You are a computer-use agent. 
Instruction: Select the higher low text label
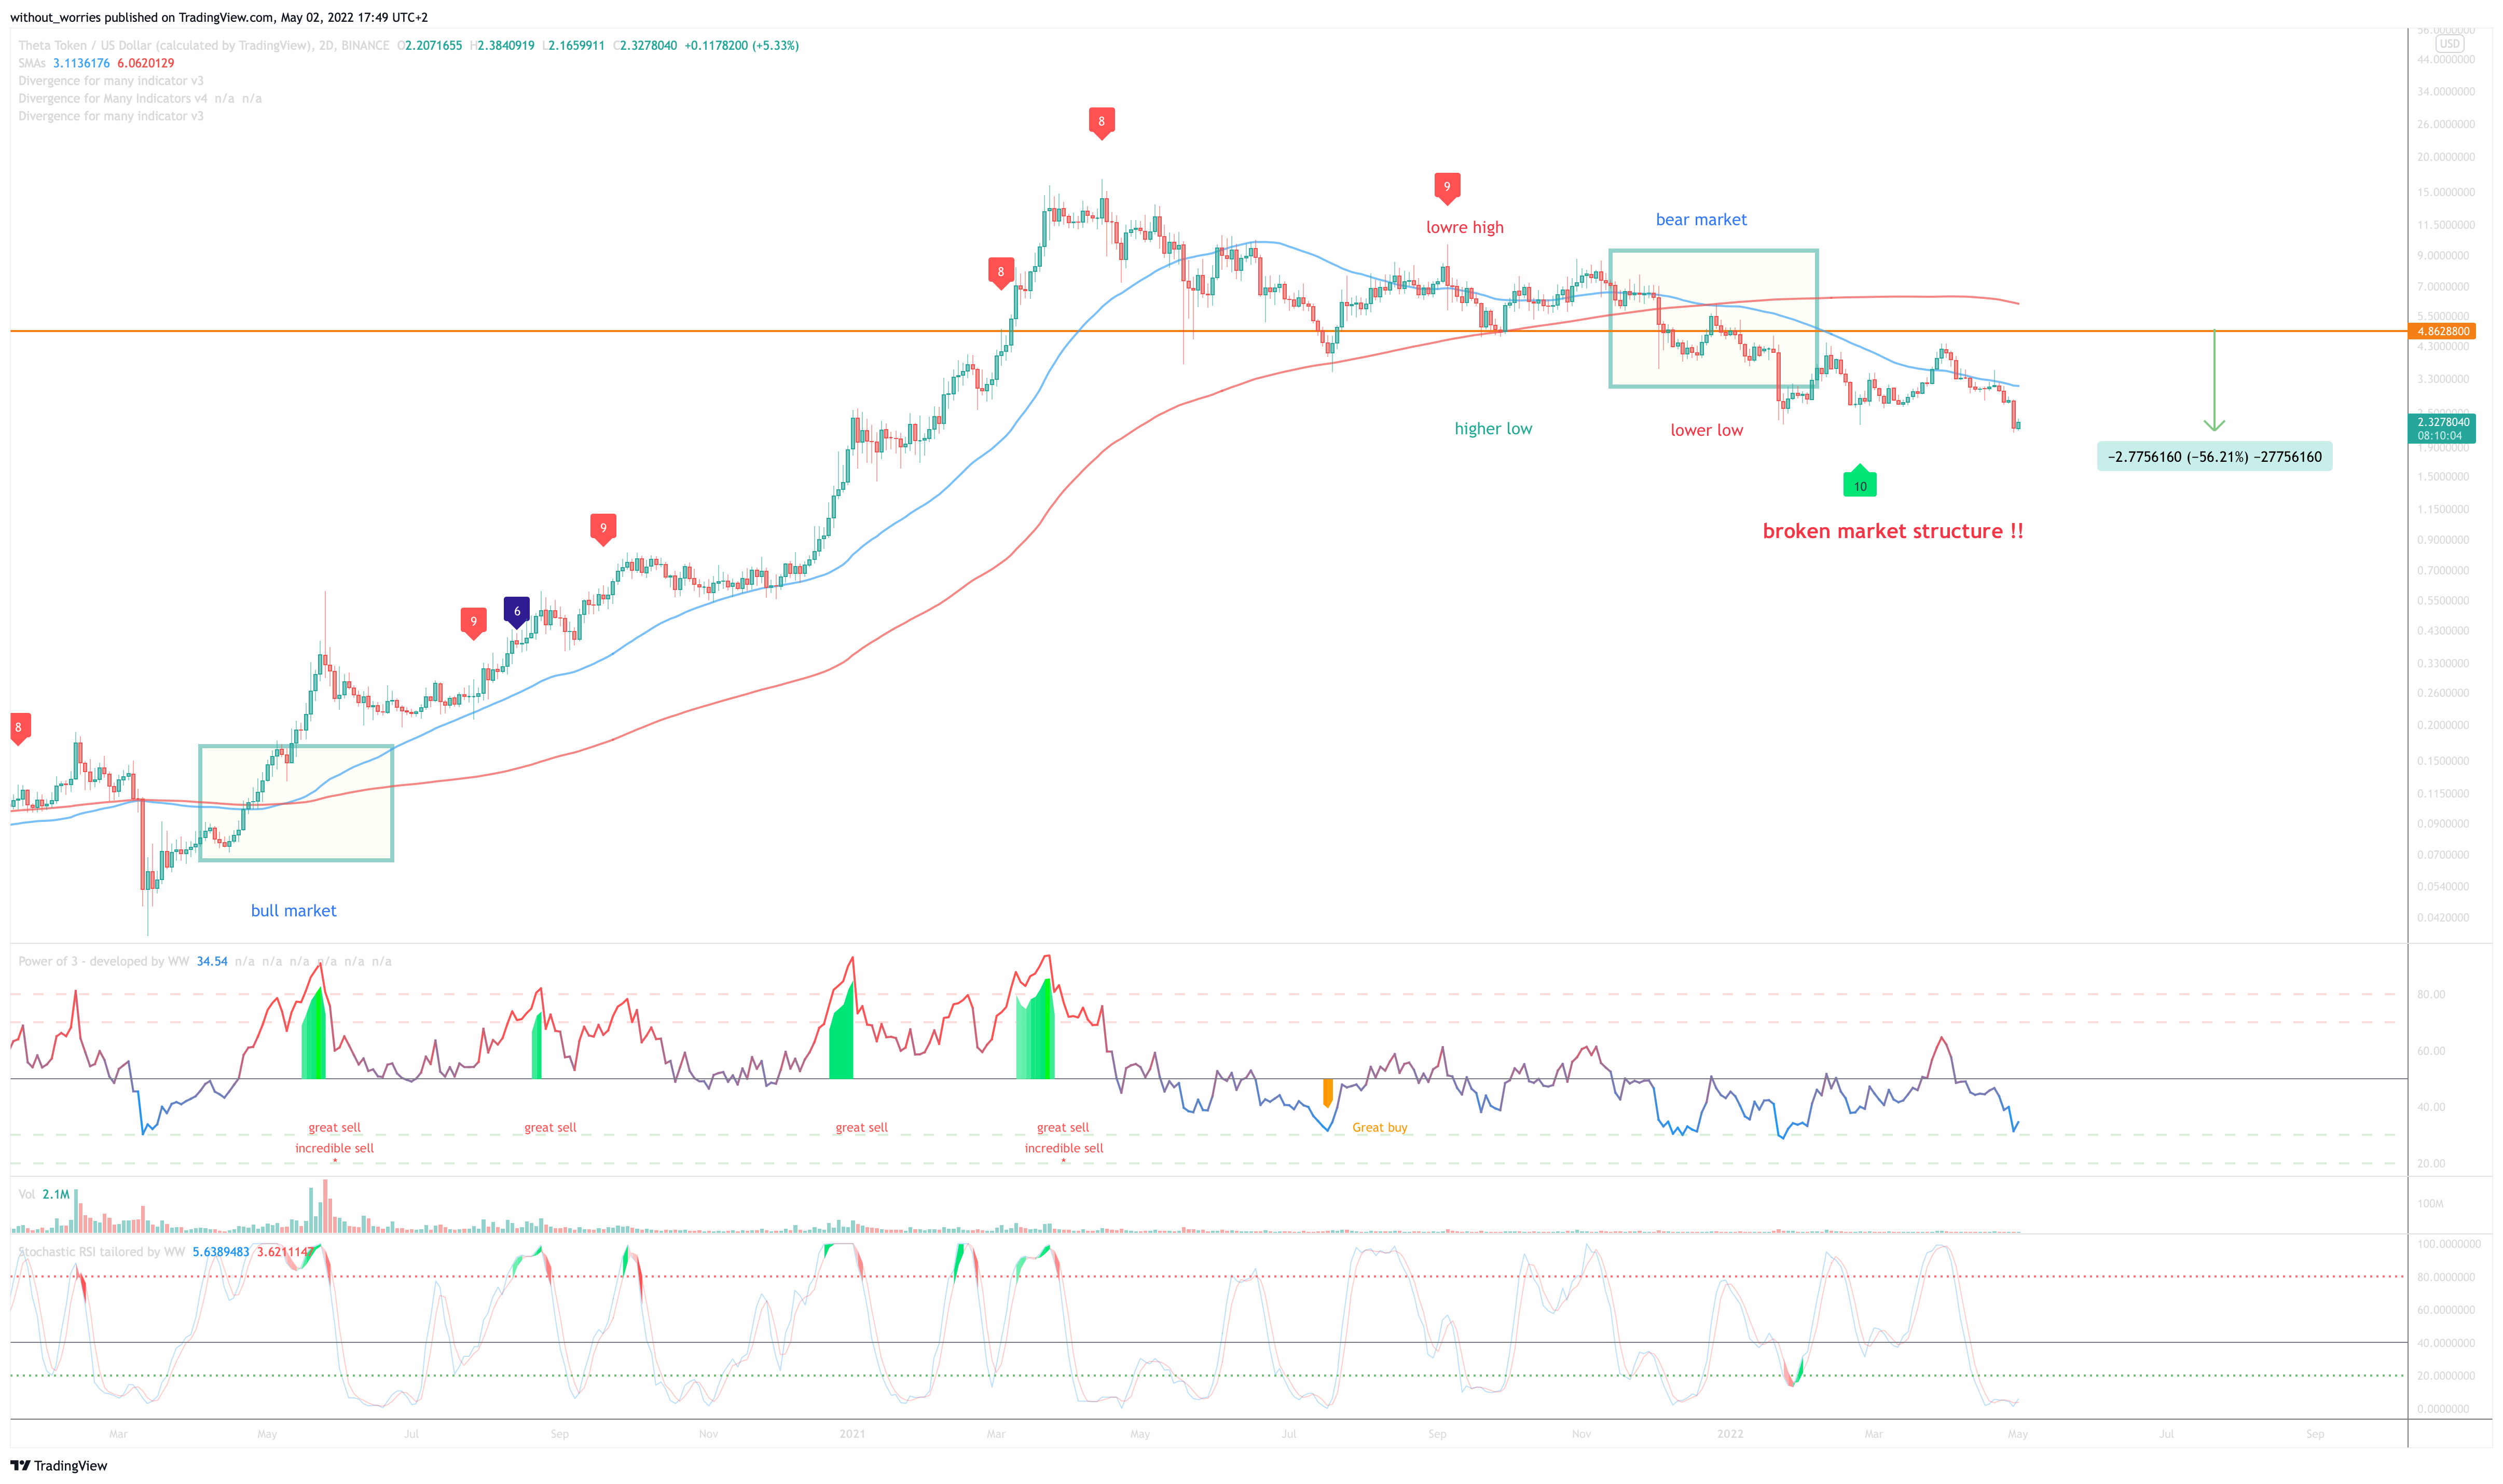[x=1493, y=429]
